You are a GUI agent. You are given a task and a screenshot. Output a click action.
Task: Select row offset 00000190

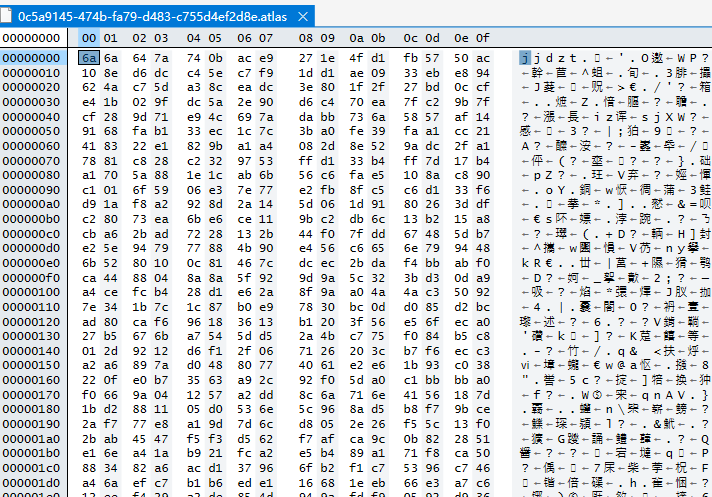(31, 424)
